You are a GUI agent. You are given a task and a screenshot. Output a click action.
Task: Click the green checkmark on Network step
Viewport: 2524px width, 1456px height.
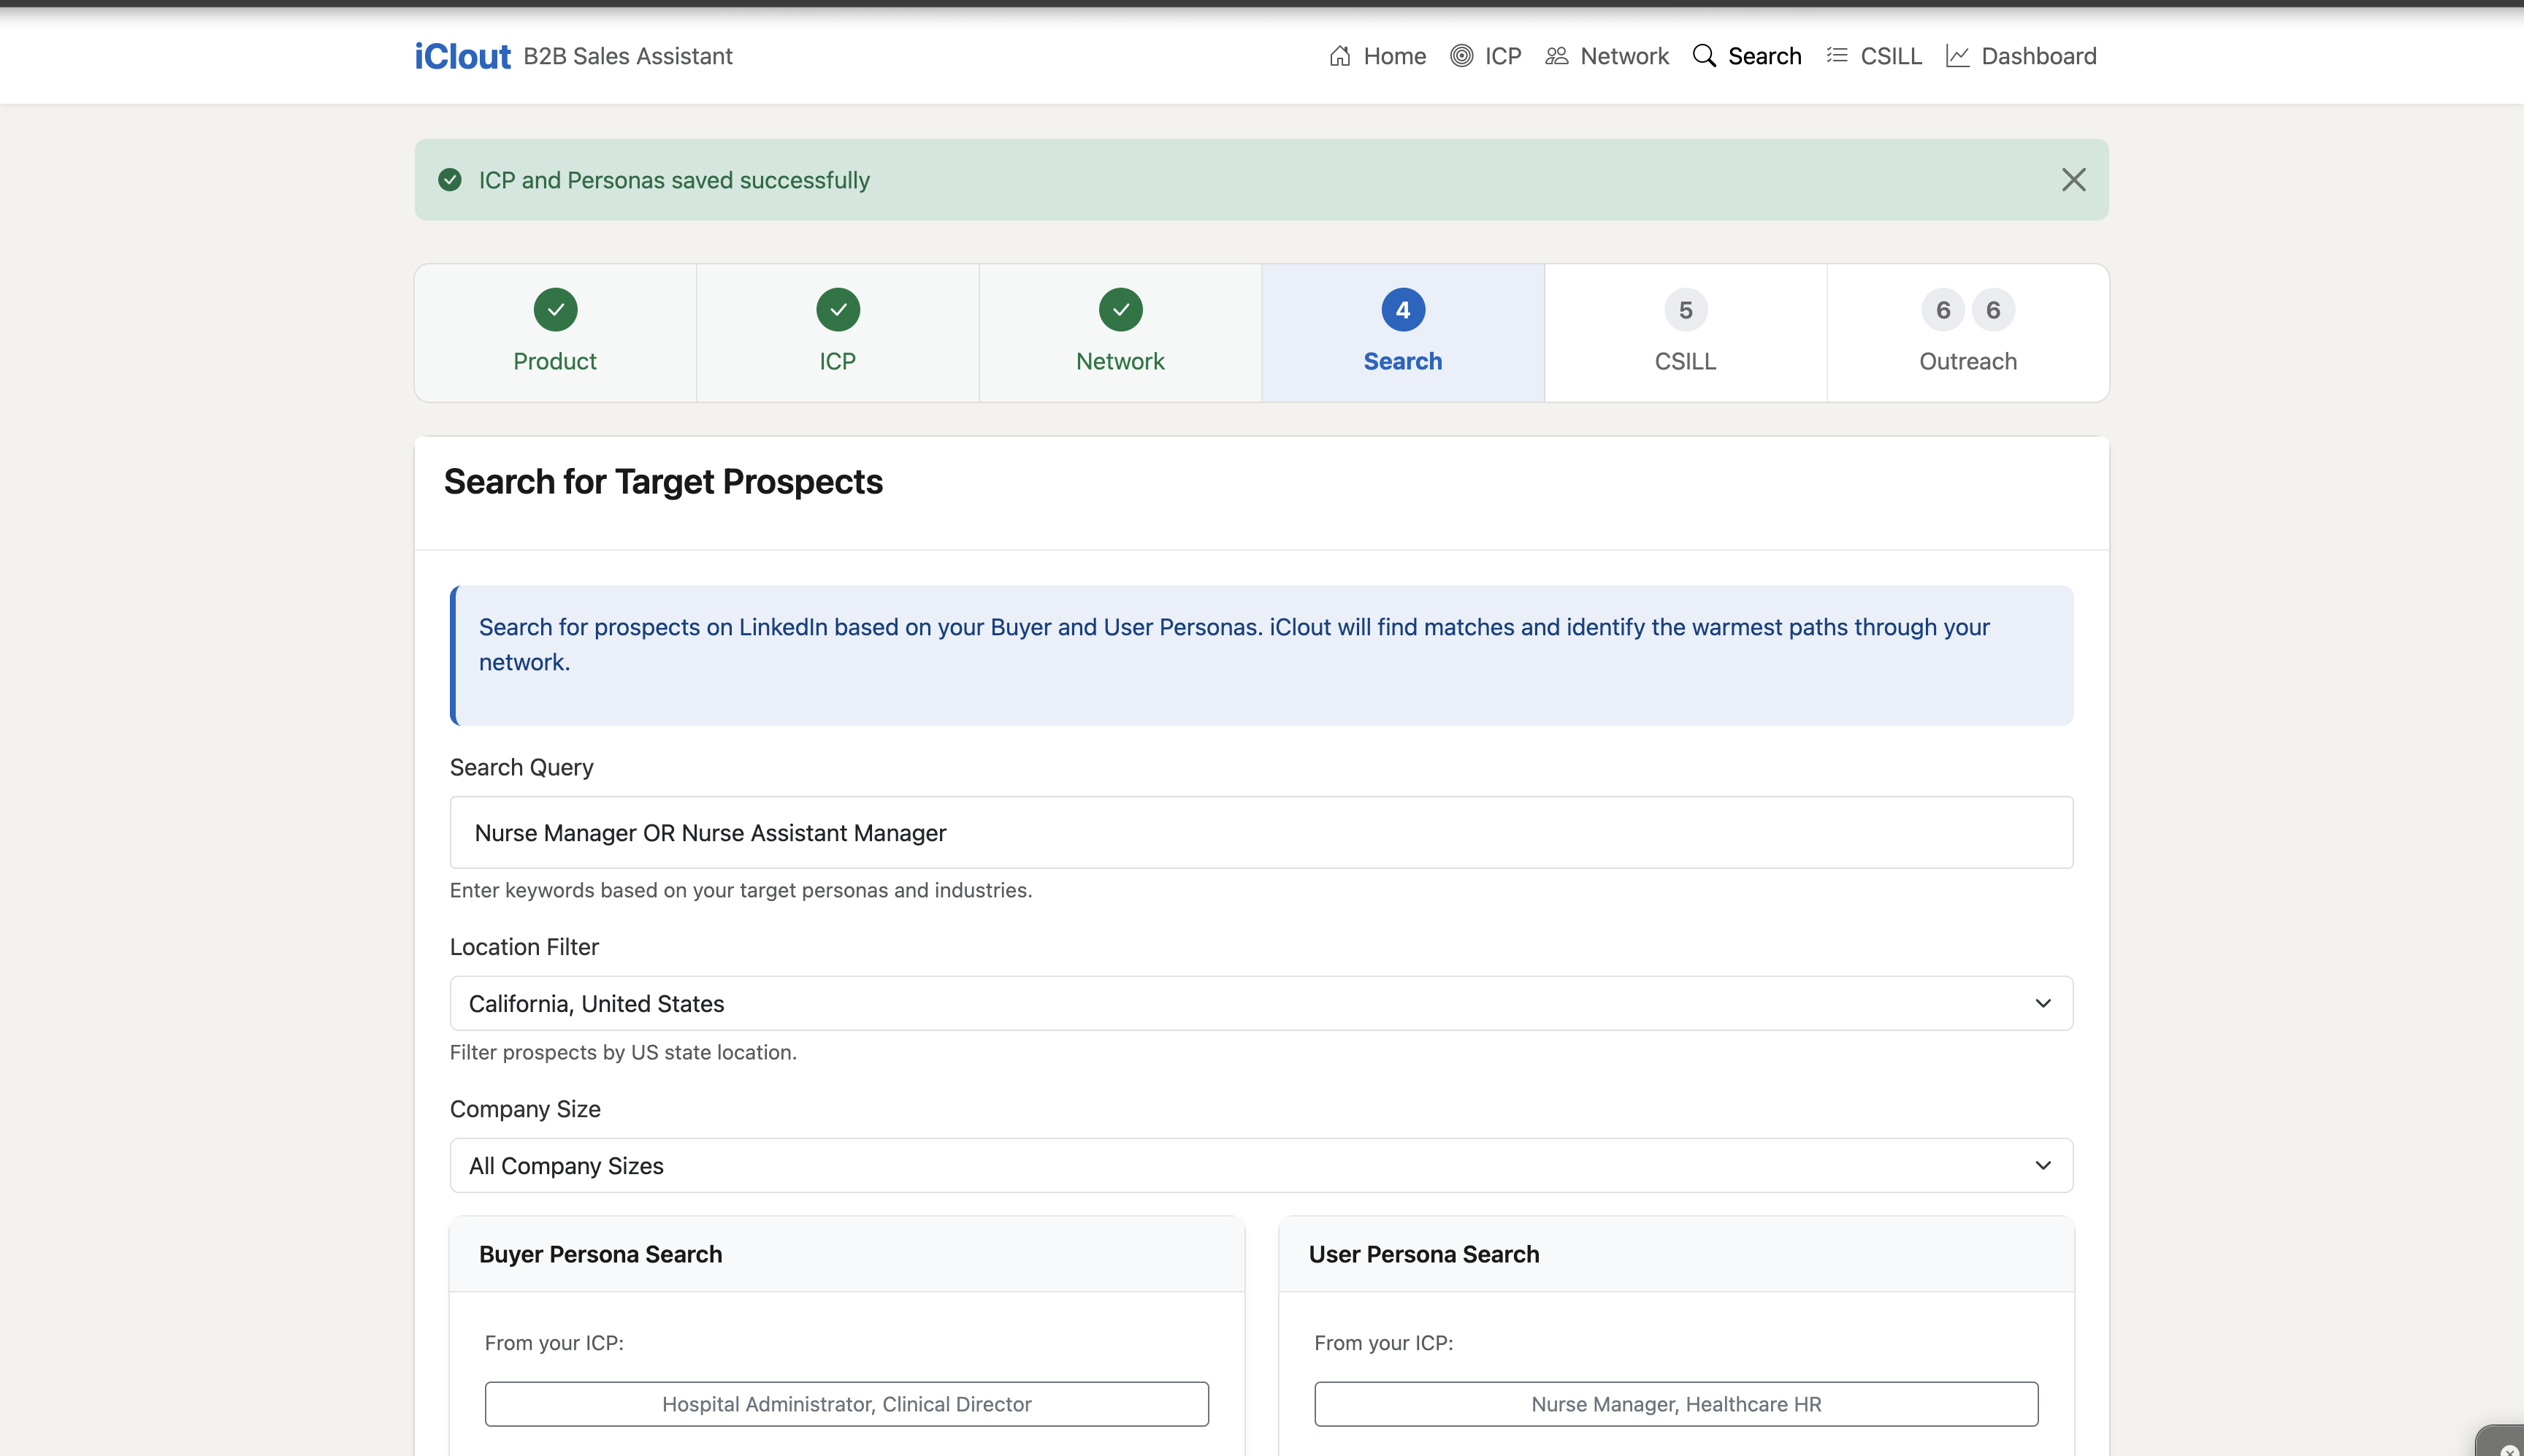click(x=1120, y=310)
